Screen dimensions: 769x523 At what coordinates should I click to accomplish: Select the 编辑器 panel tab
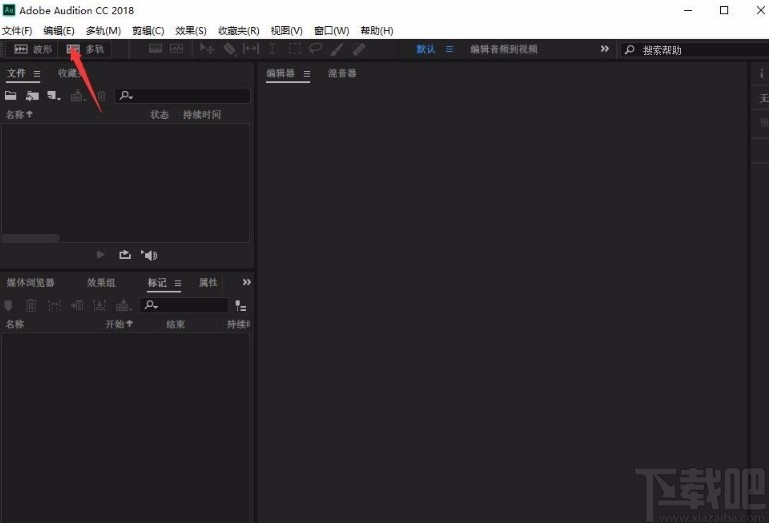pyautogui.click(x=281, y=74)
